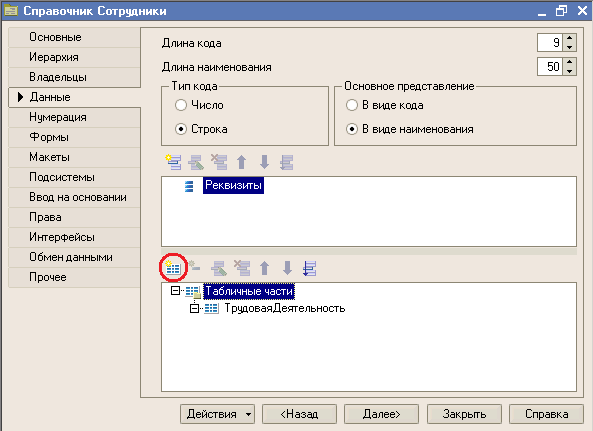Go back with the <Назад button
Screen dimensions: 593x431
[x=300, y=414]
